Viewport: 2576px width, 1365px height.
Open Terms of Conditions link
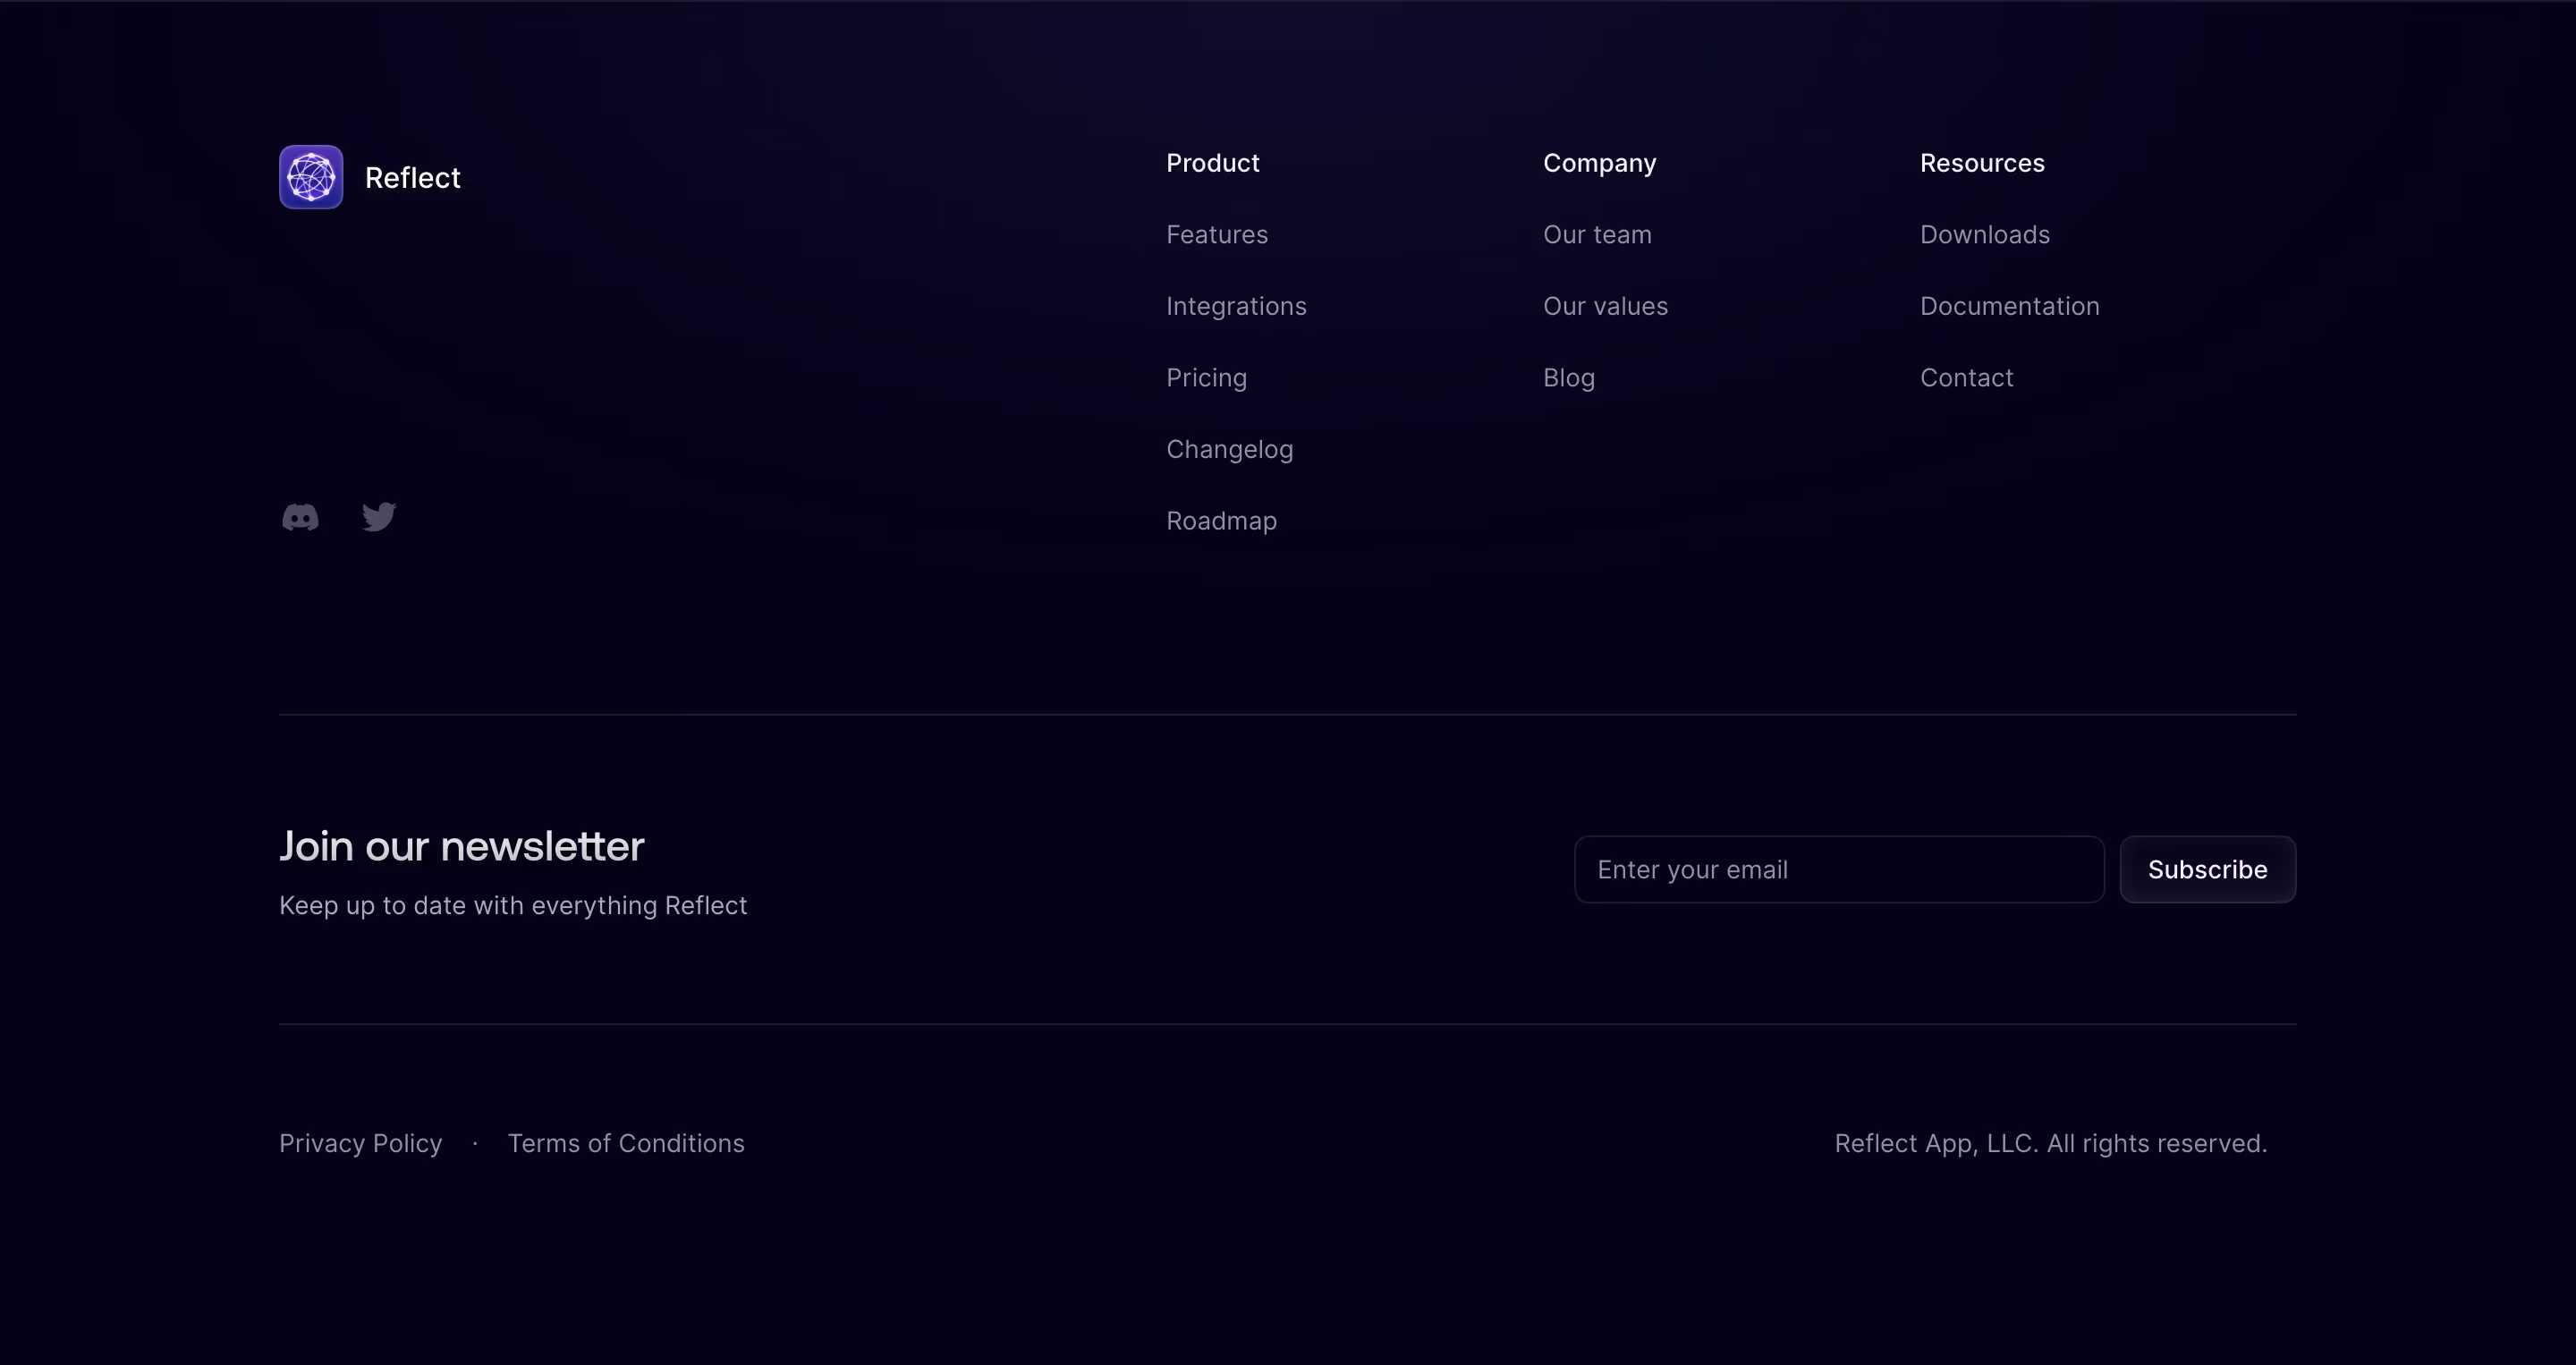point(626,1143)
